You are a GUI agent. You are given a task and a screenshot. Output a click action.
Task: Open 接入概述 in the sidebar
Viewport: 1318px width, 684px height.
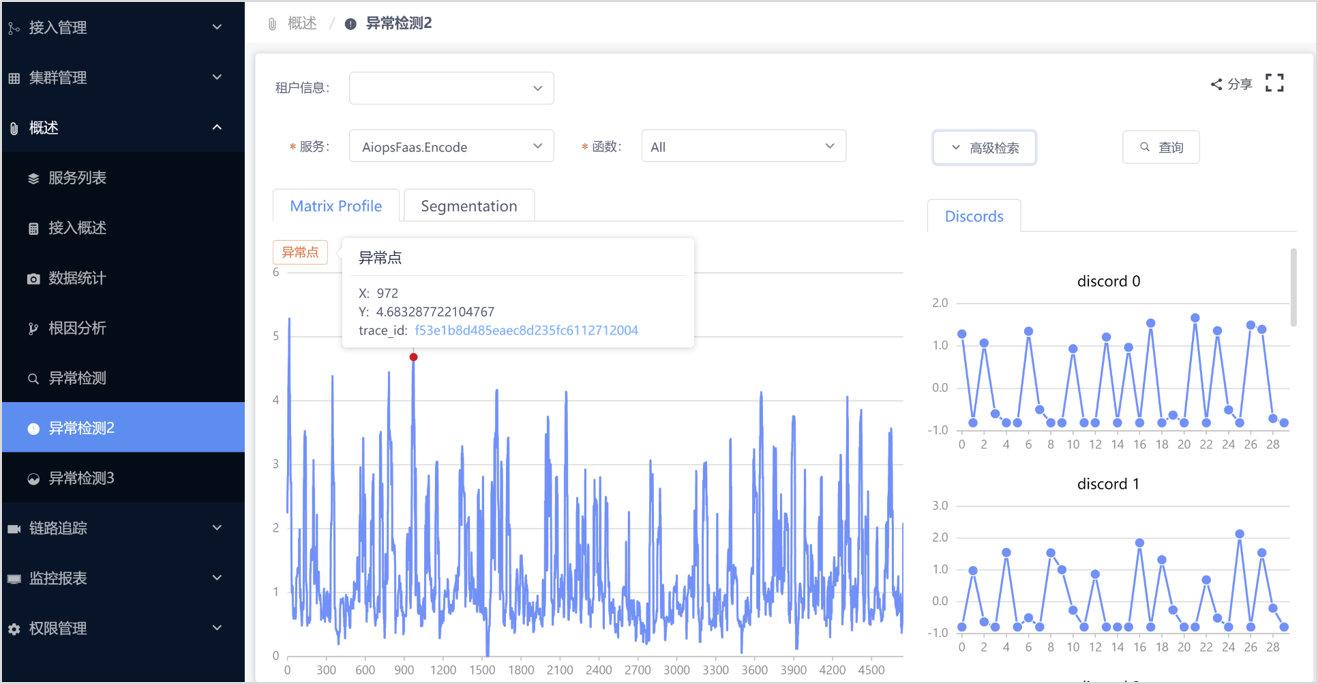click(77, 228)
